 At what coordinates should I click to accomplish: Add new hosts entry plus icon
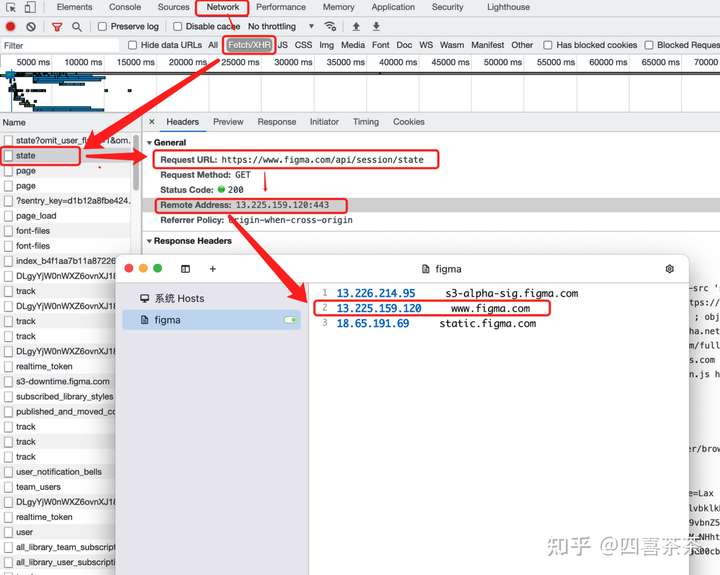213,269
